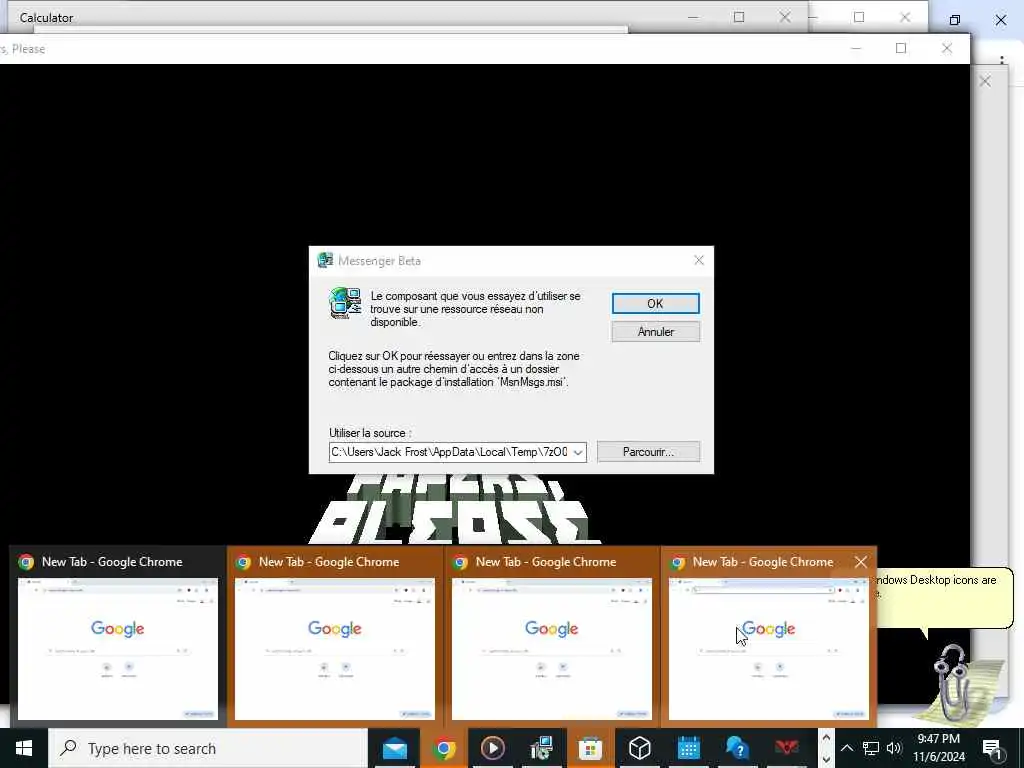Click the Chrome icon in first thumbnail header
Viewport: 1024px width, 768px height.
coord(27,562)
